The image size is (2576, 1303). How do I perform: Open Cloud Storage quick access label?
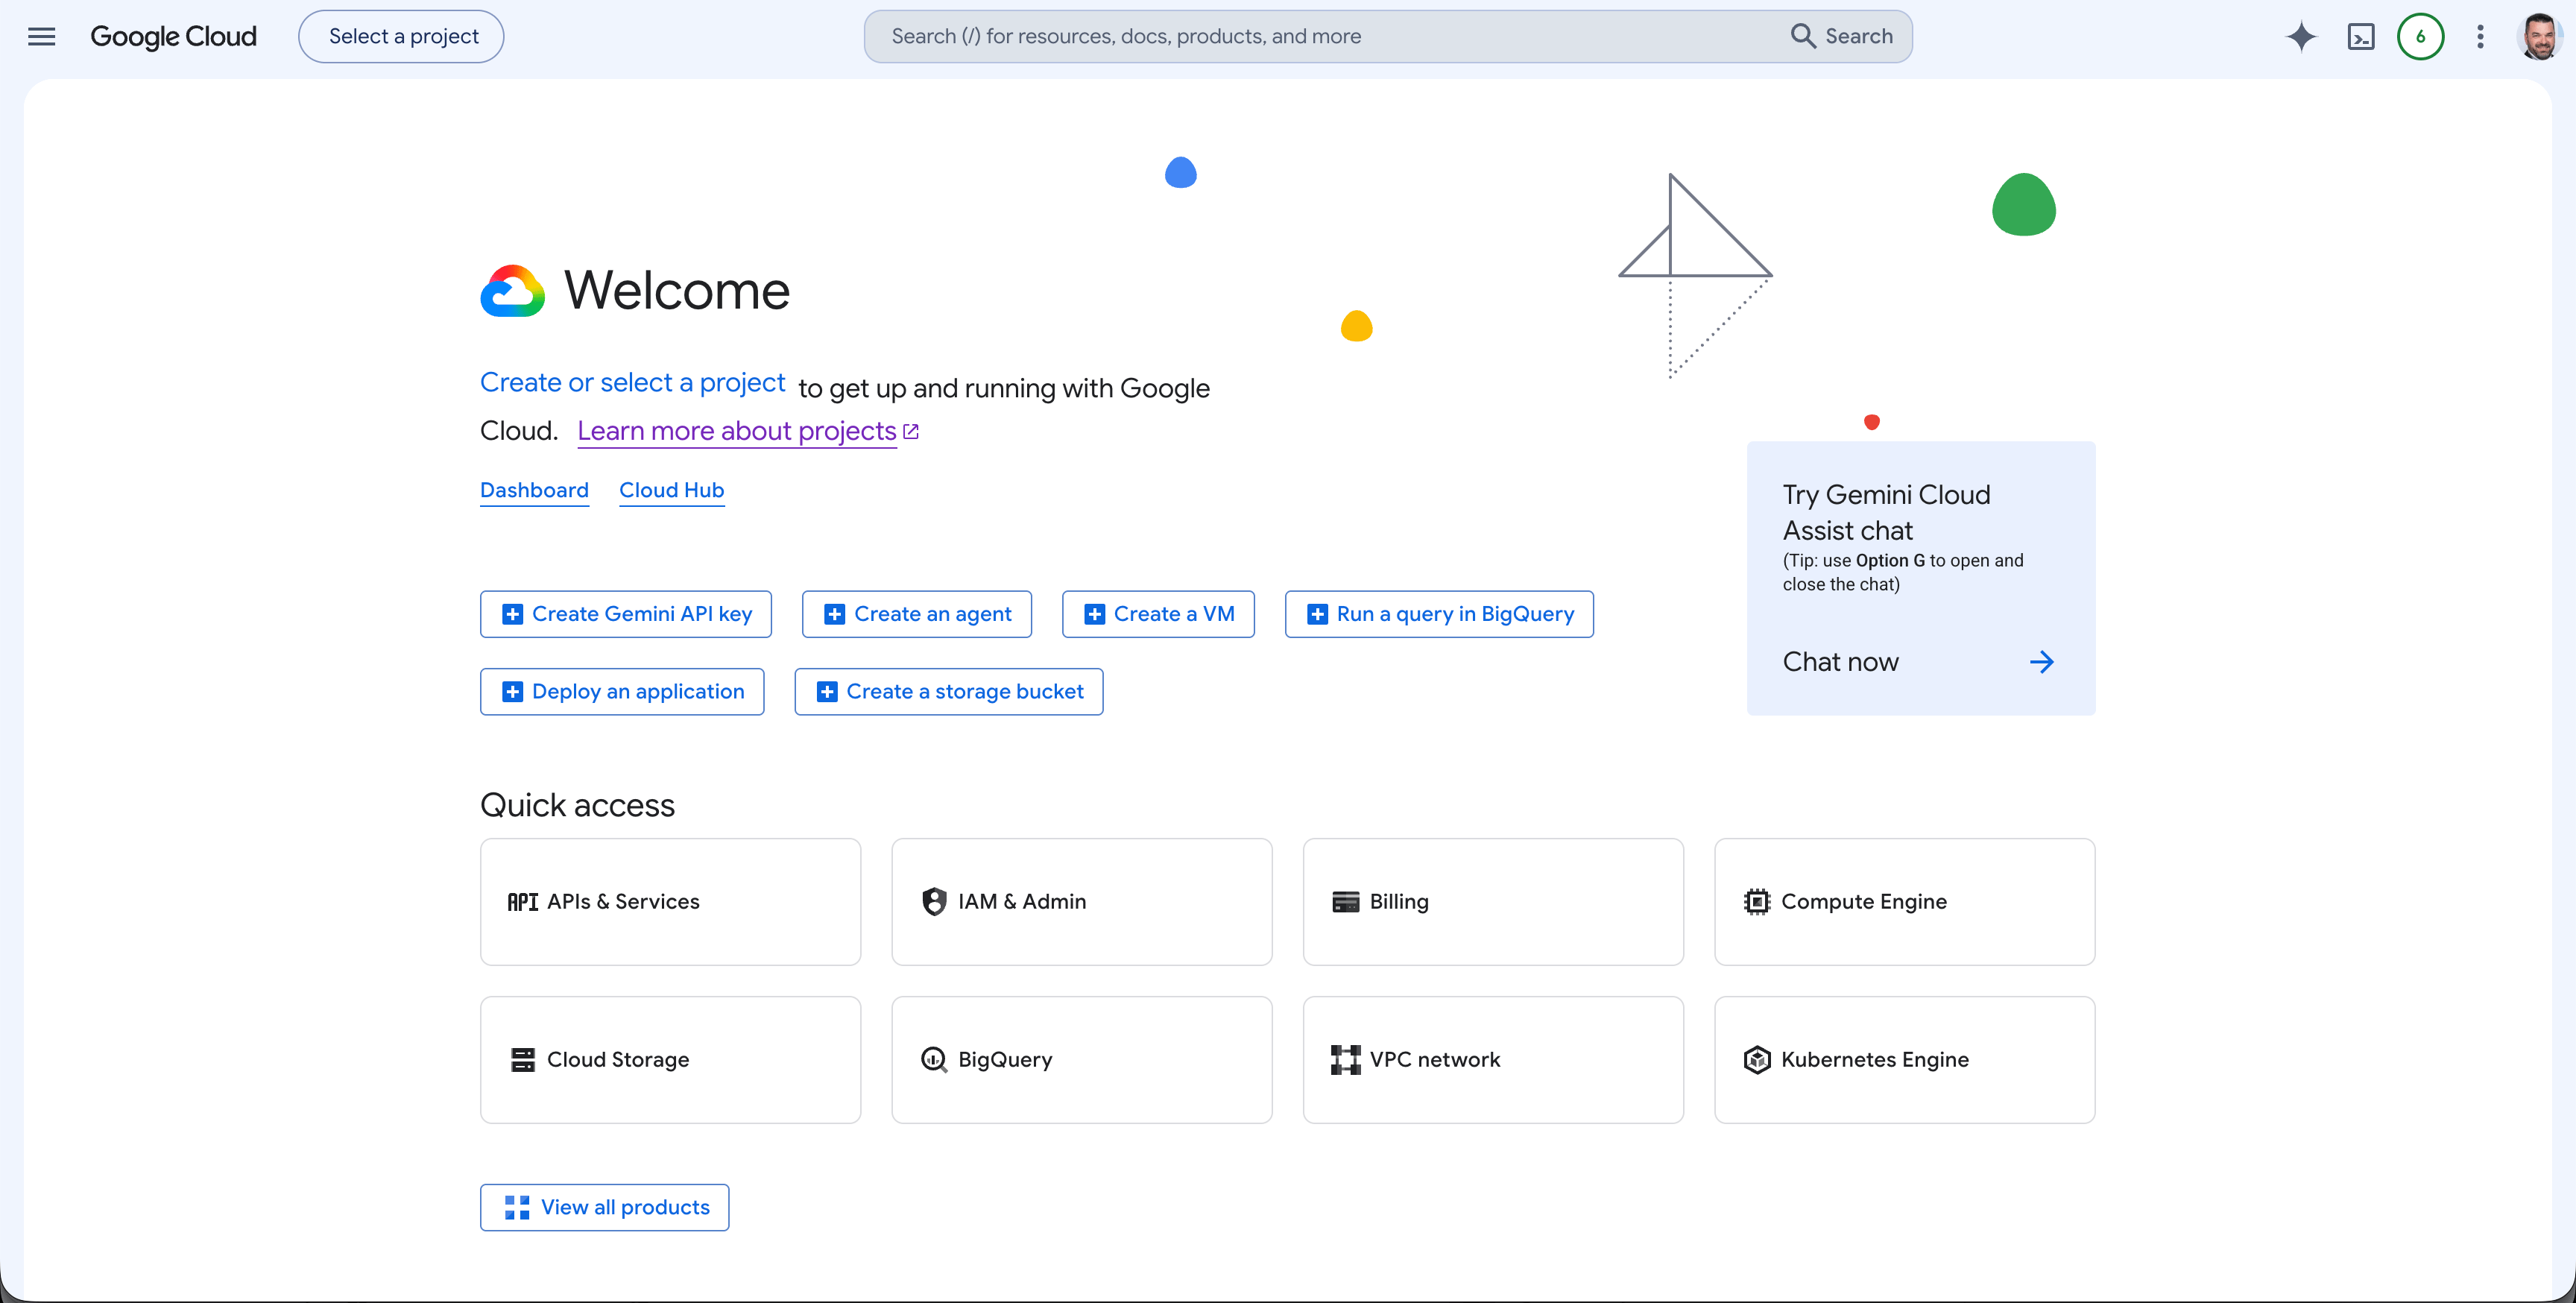(618, 1060)
